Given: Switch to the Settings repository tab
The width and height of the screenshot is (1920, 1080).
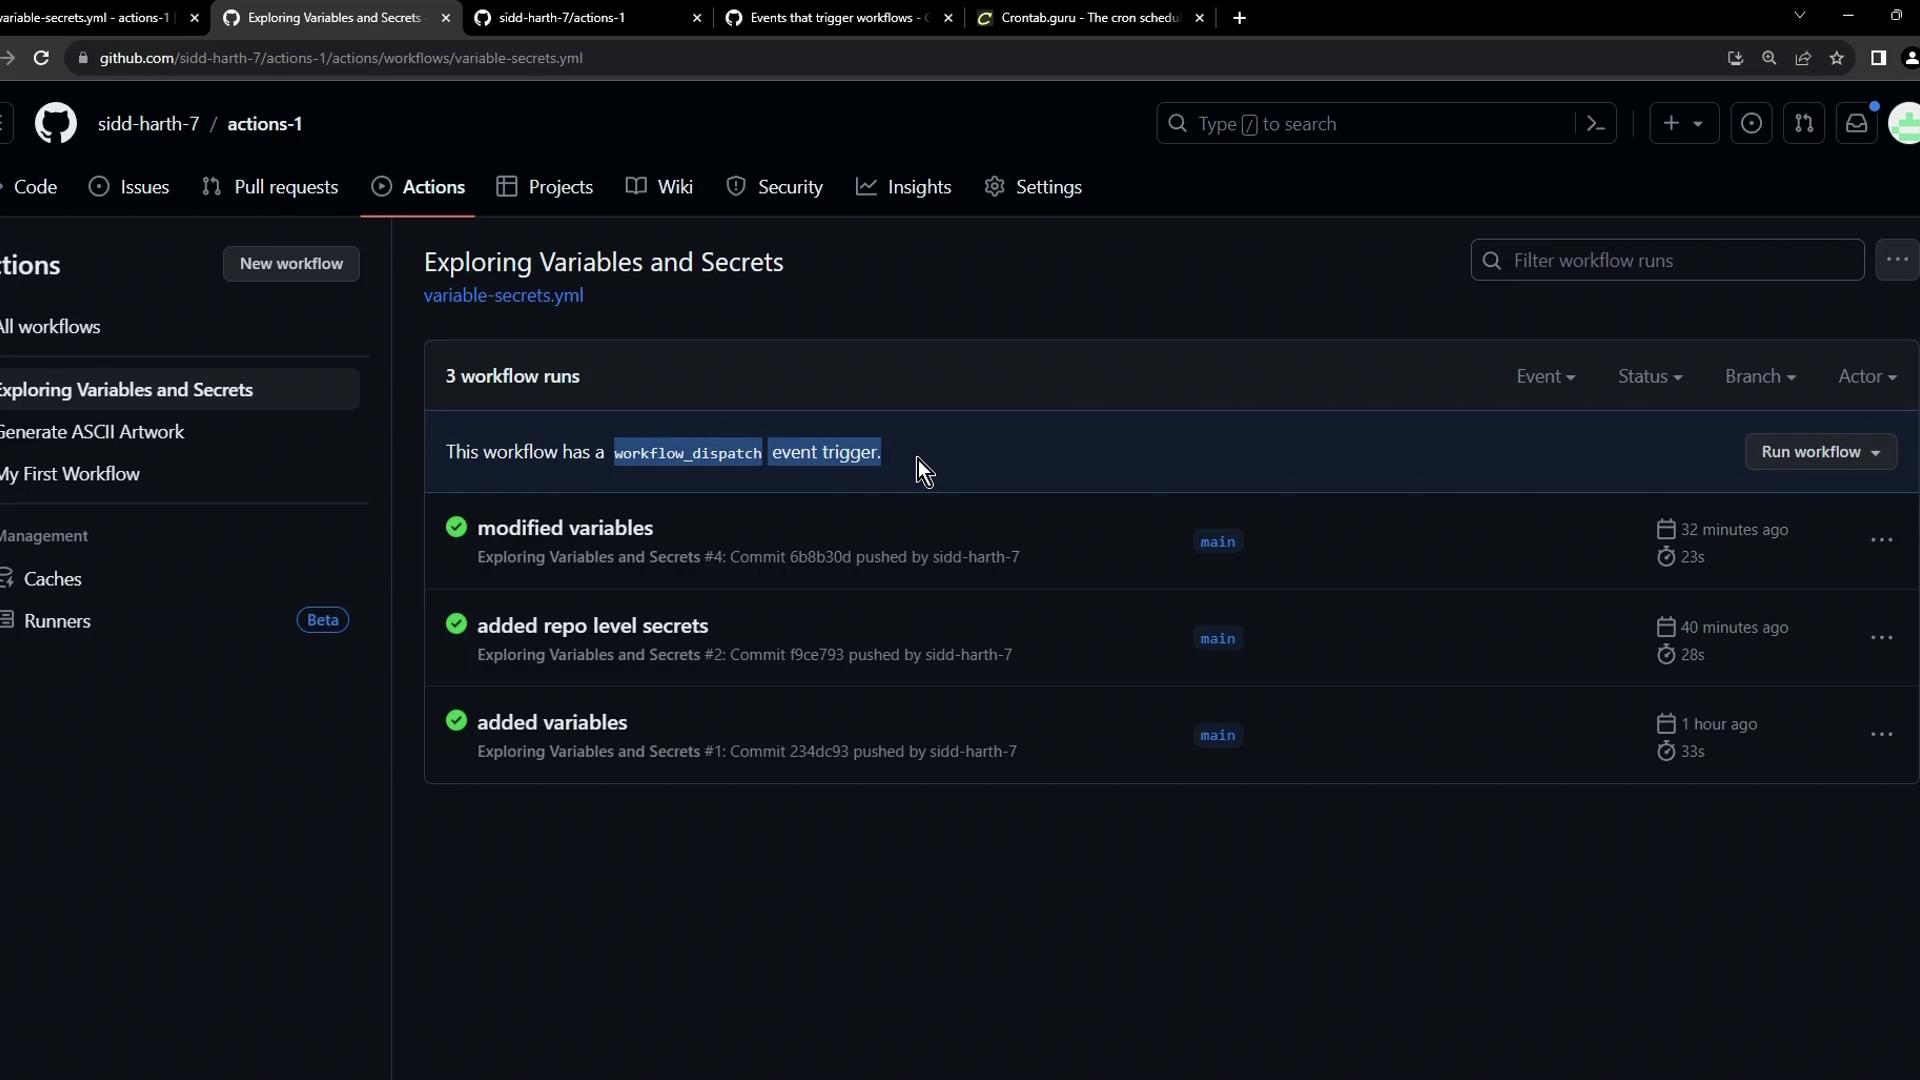Looking at the screenshot, I should [x=1033, y=187].
